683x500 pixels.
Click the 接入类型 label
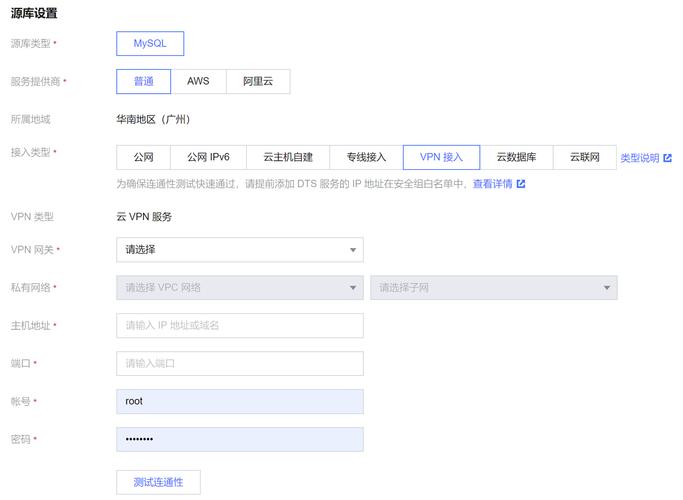tap(30, 152)
